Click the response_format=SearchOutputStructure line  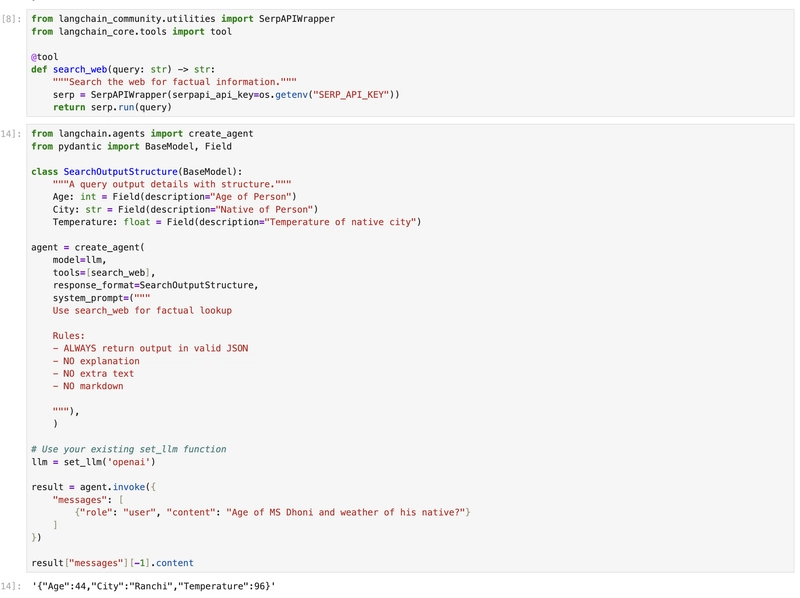155,285
